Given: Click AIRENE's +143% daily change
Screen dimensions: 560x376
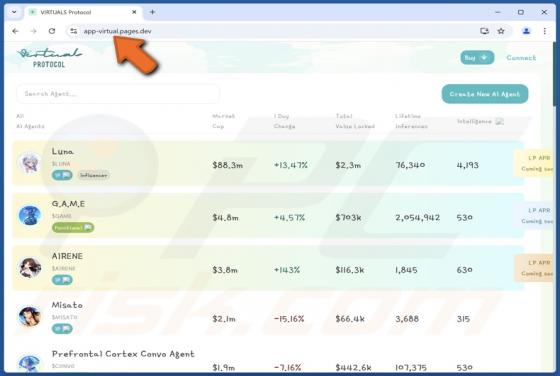Looking at the screenshot, I should [287, 270].
